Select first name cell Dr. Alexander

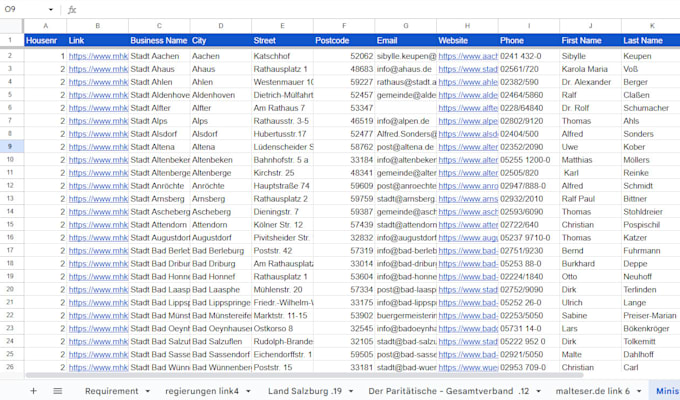click(591, 82)
